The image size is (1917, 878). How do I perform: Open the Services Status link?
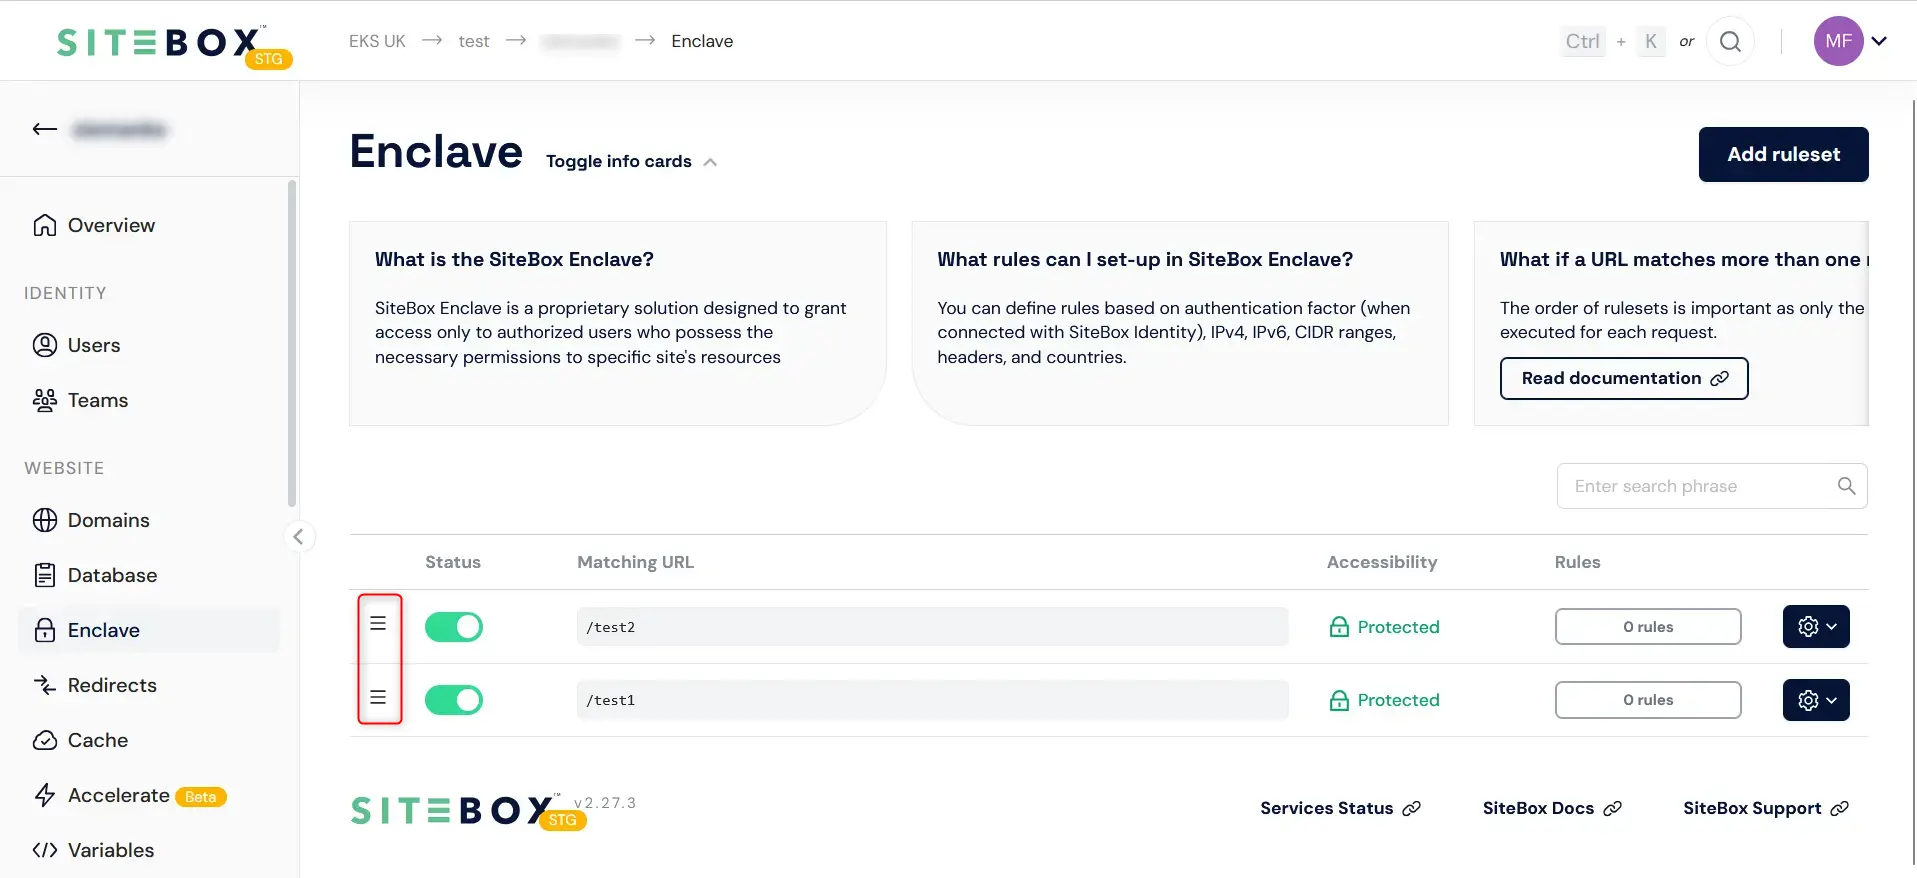tap(1340, 808)
